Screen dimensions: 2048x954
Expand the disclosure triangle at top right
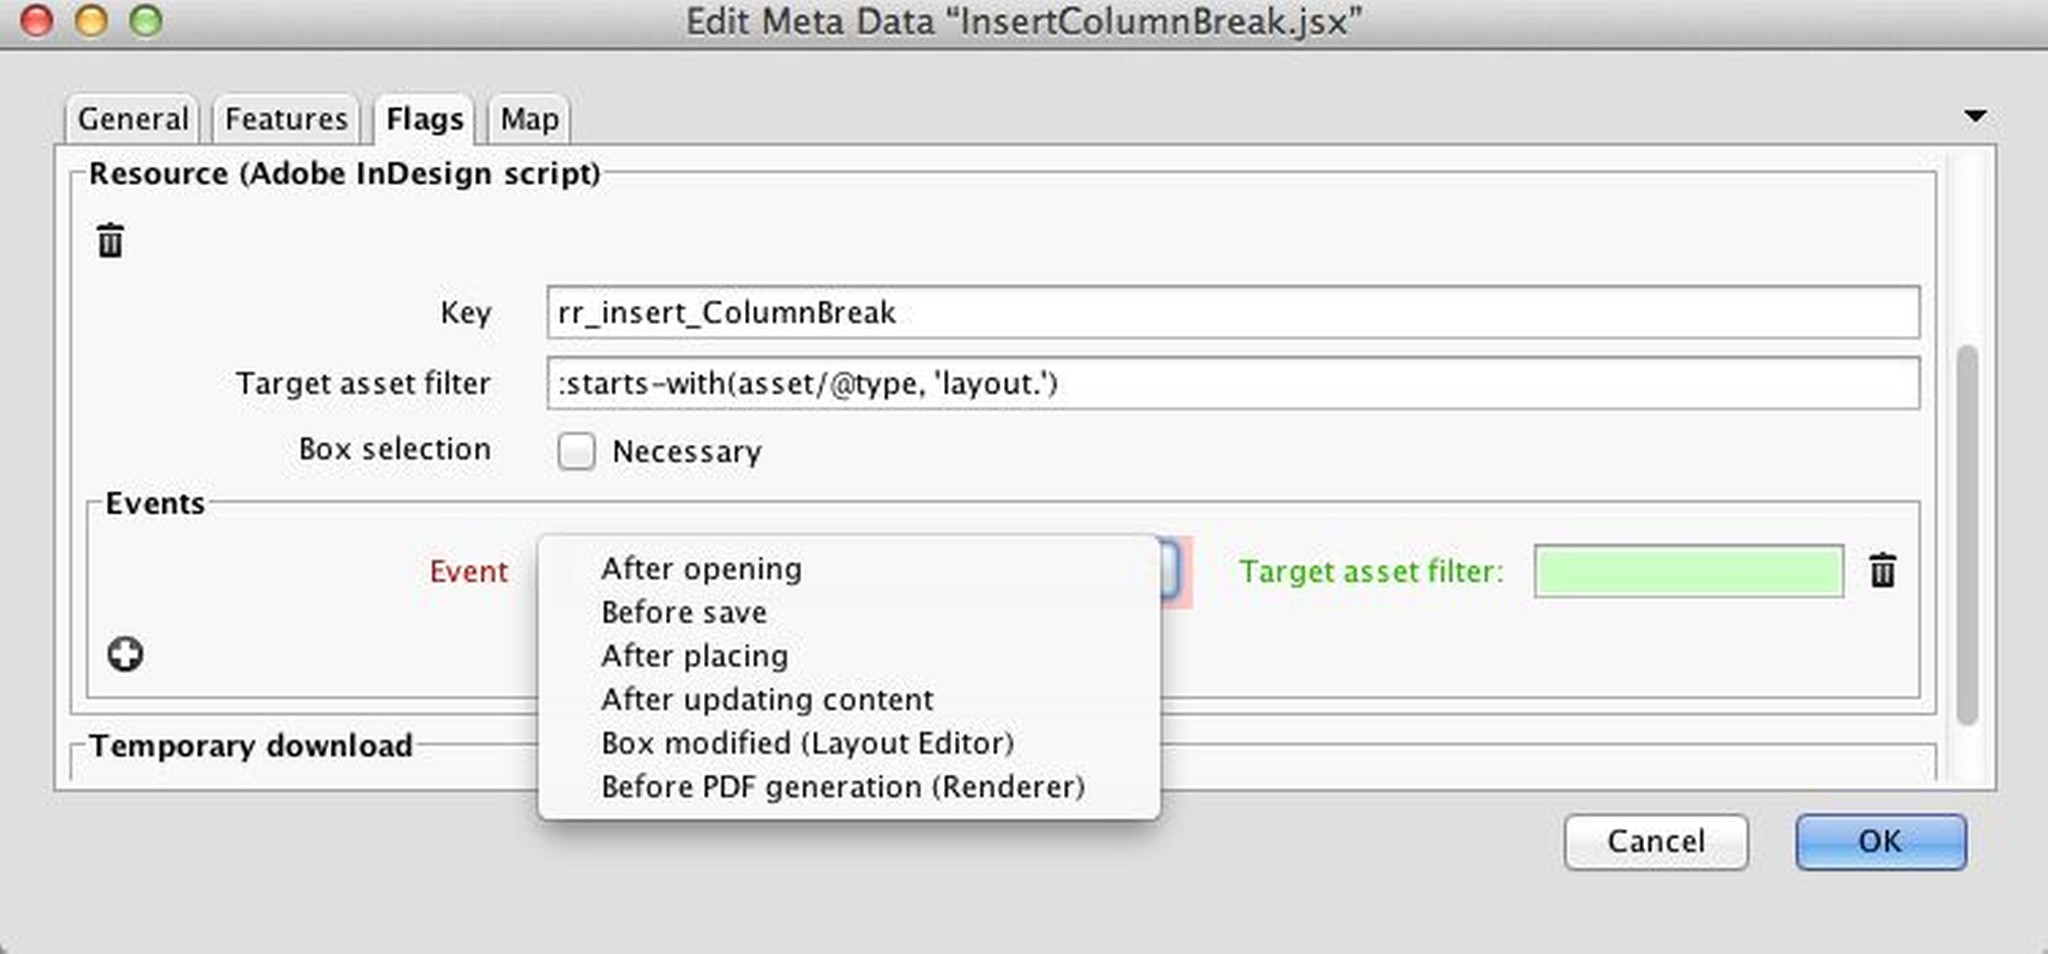tap(1975, 116)
